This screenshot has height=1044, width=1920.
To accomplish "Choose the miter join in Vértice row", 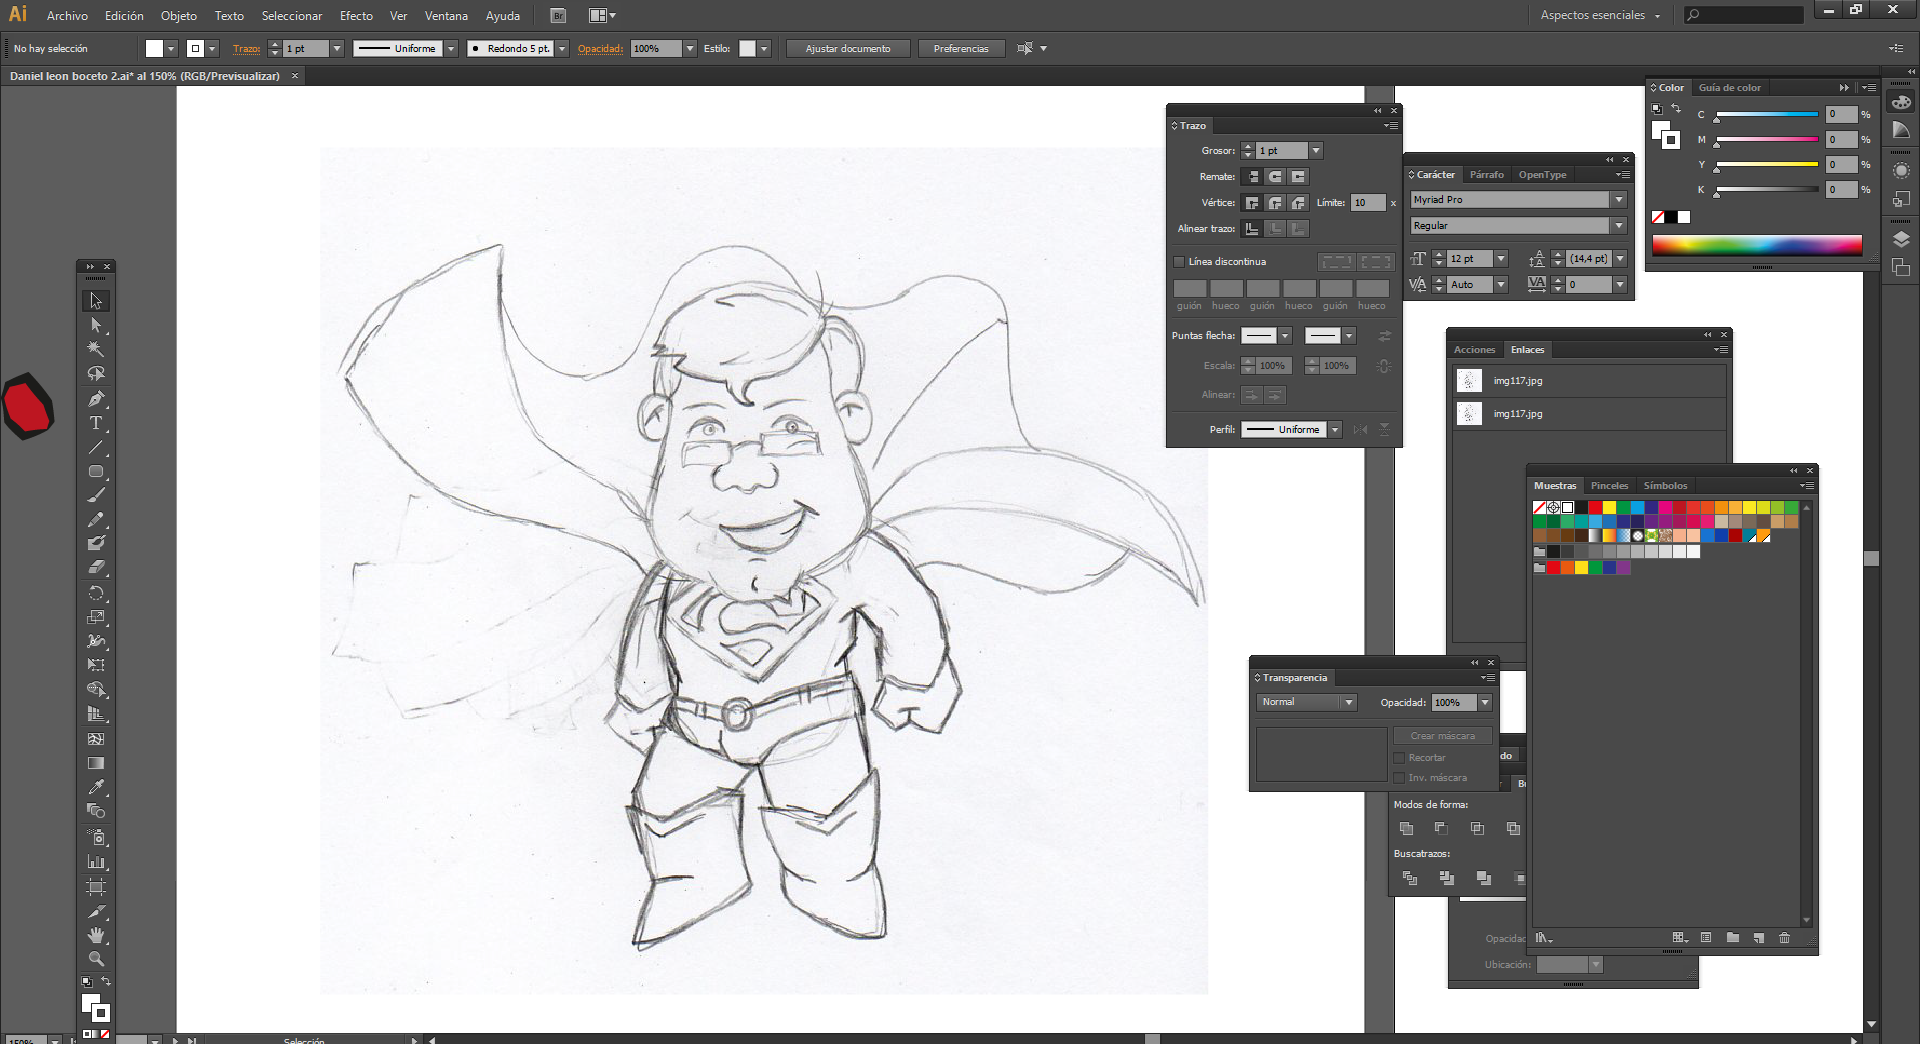I will pos(1252,203).
